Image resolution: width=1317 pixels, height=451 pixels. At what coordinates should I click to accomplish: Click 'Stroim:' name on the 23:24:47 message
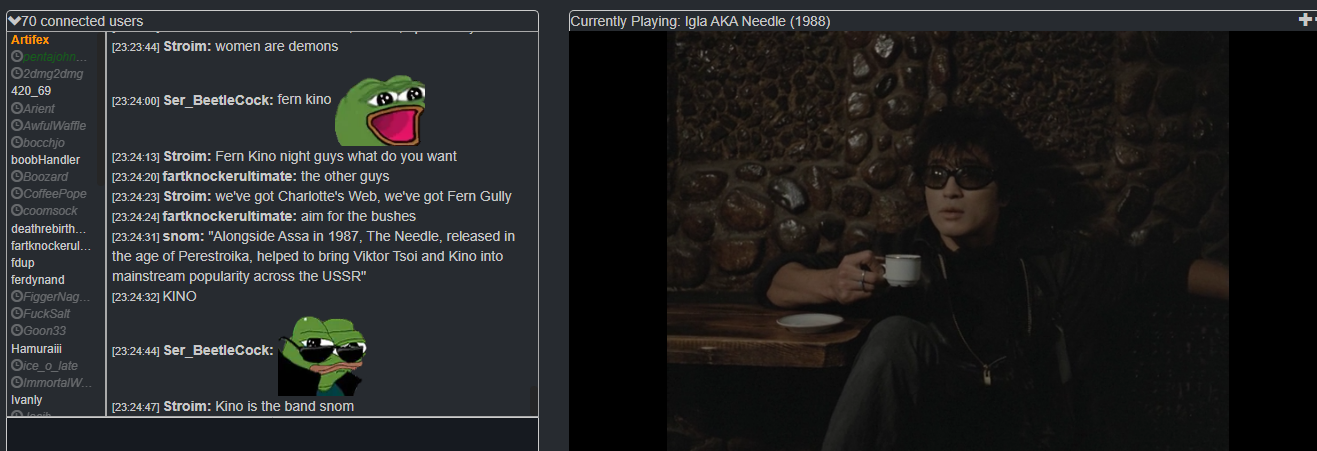[187, 406]
